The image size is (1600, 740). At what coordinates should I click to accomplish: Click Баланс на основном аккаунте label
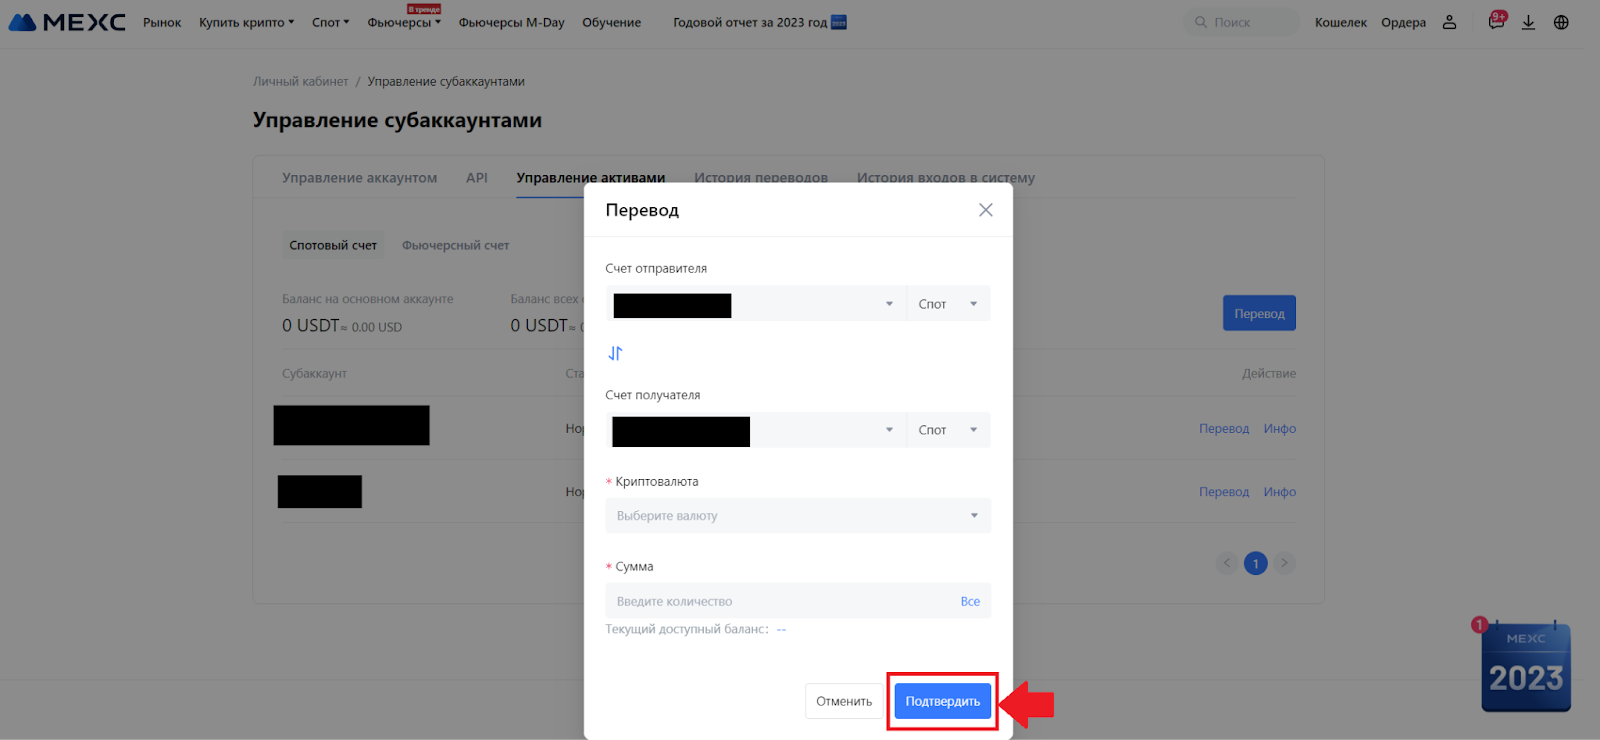point(368,299)
